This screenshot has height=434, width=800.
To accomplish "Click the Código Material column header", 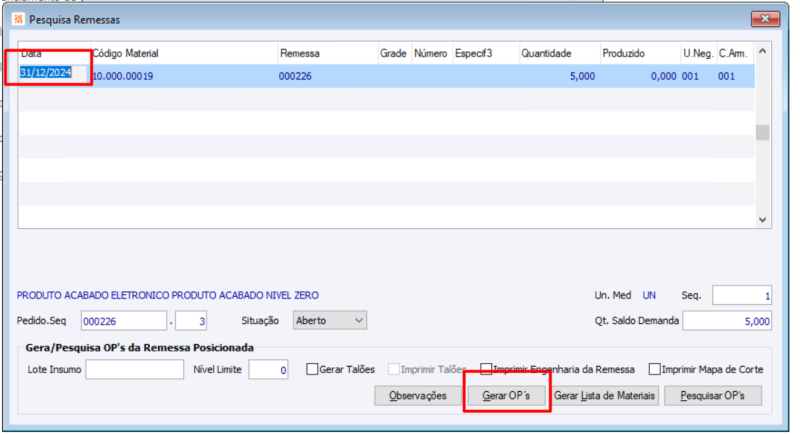I will click(x=184, y=53).
